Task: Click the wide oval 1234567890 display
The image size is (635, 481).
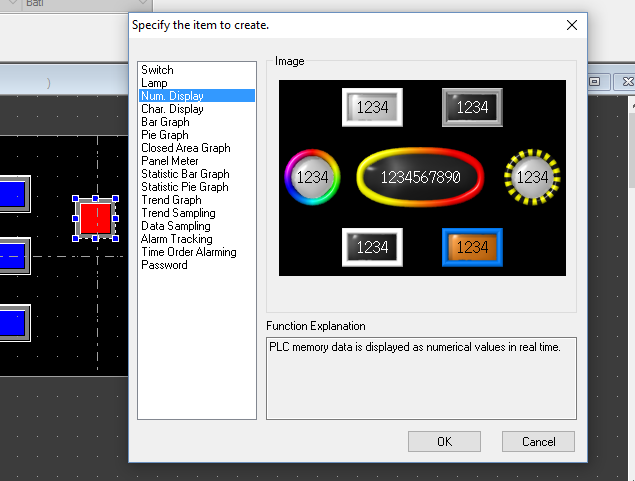Action: 420,177
